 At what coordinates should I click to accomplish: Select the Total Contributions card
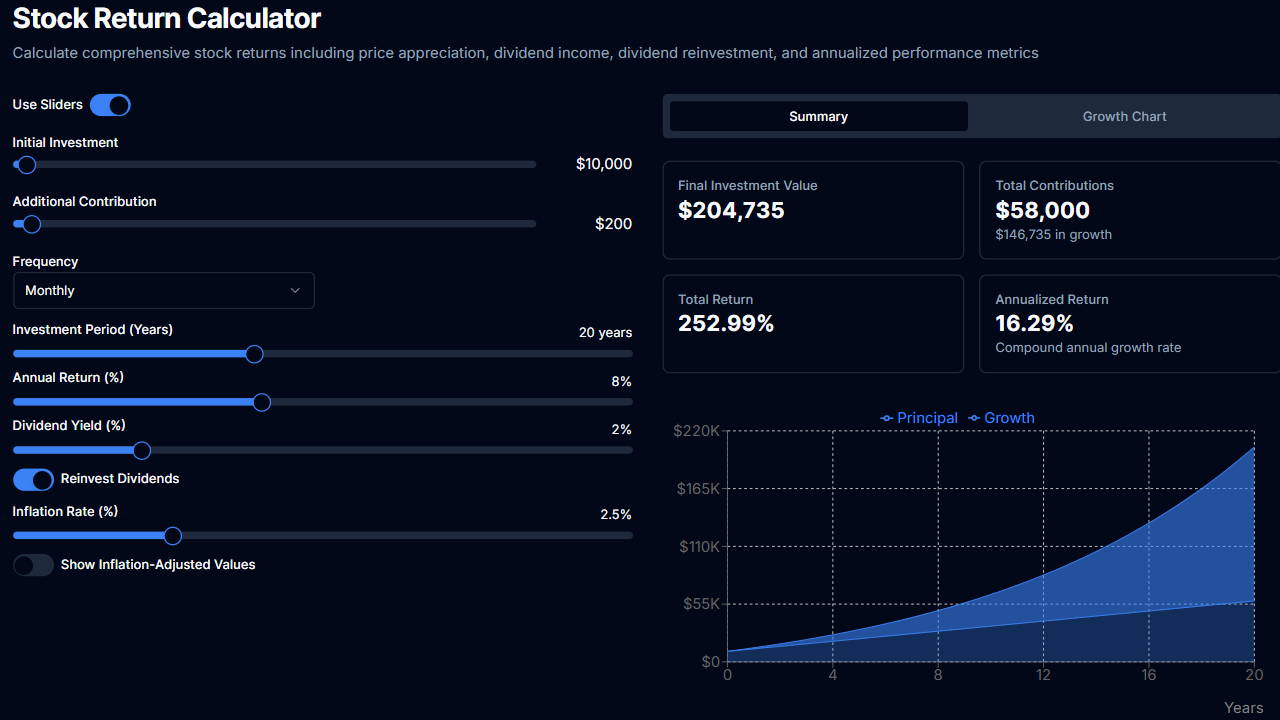(1128, 209)
